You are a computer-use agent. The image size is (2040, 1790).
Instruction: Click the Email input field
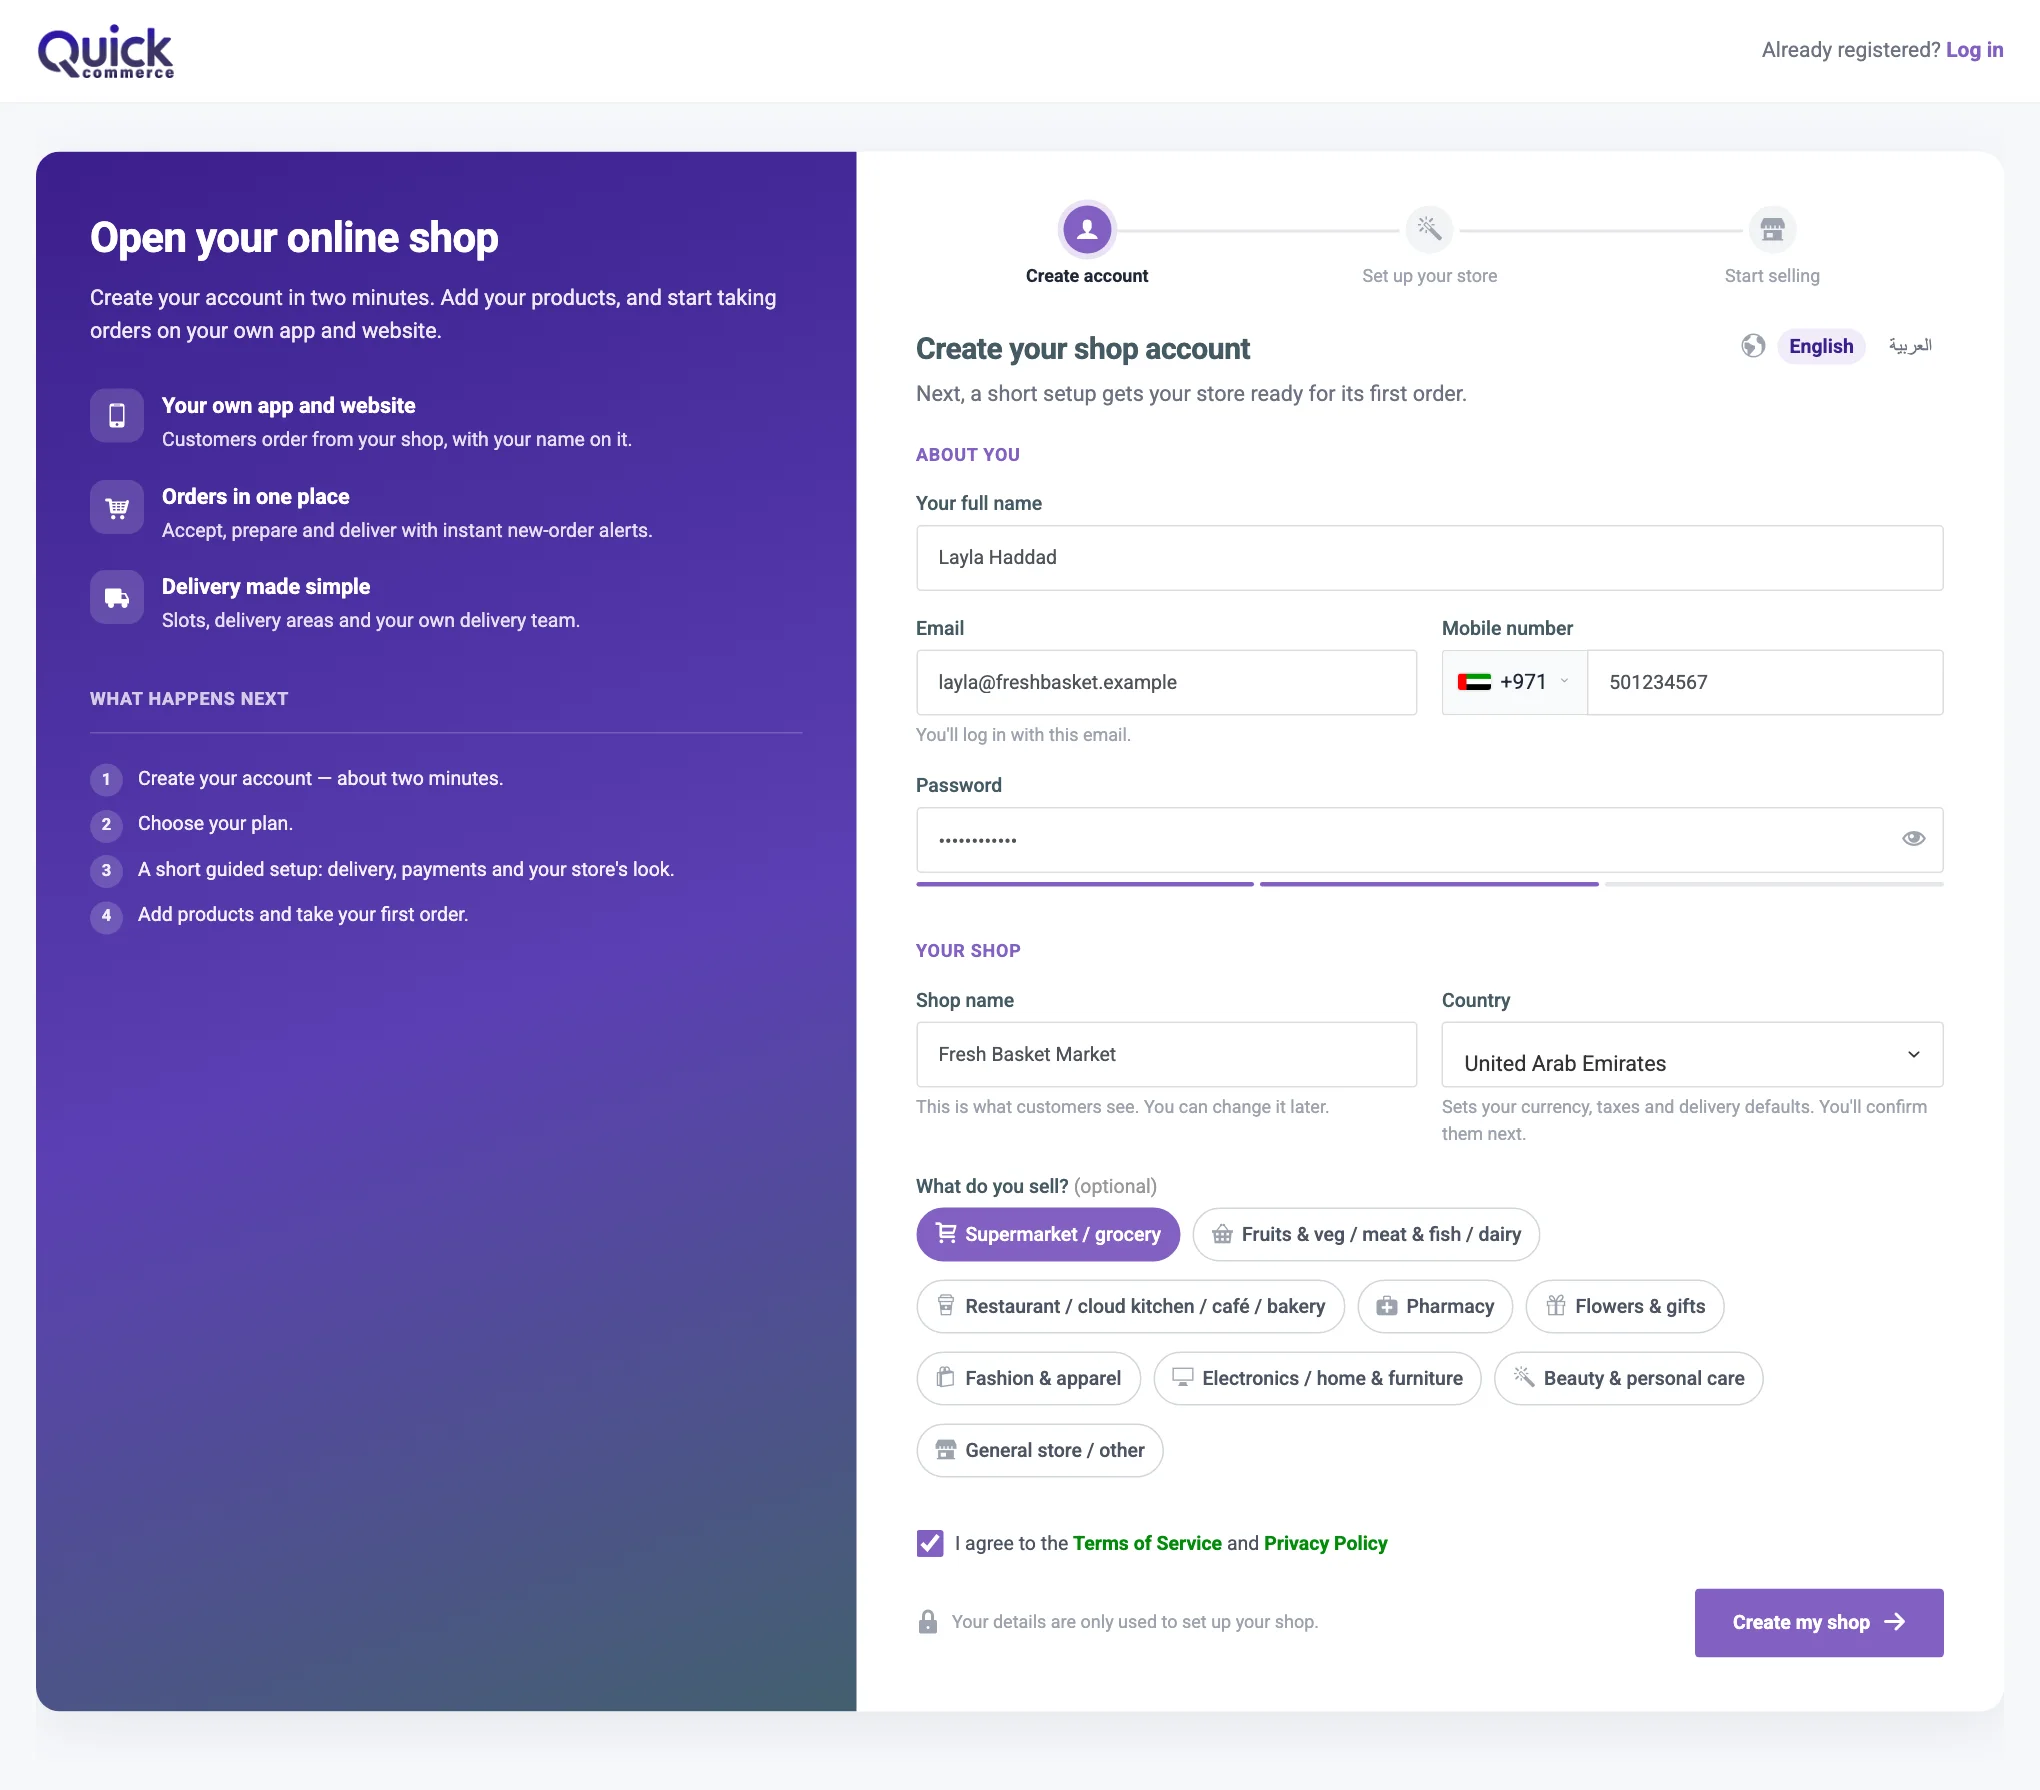[1166, 682]
